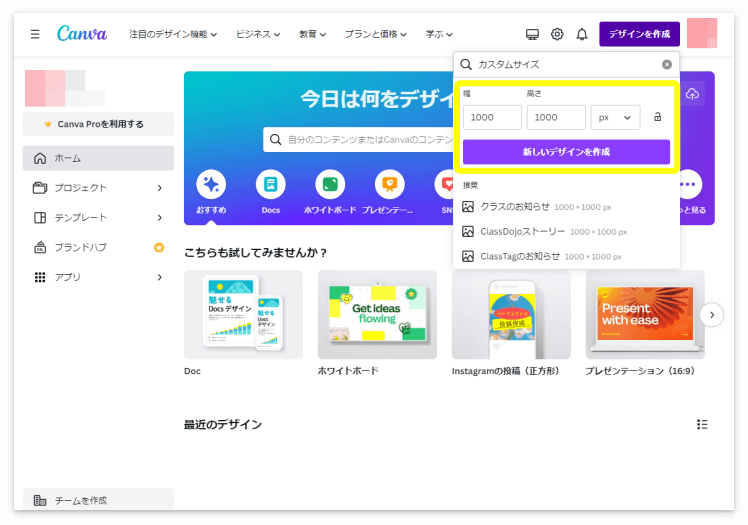Click the カスタムサイズ search field
748x525 pixels.
pos(566,64)
